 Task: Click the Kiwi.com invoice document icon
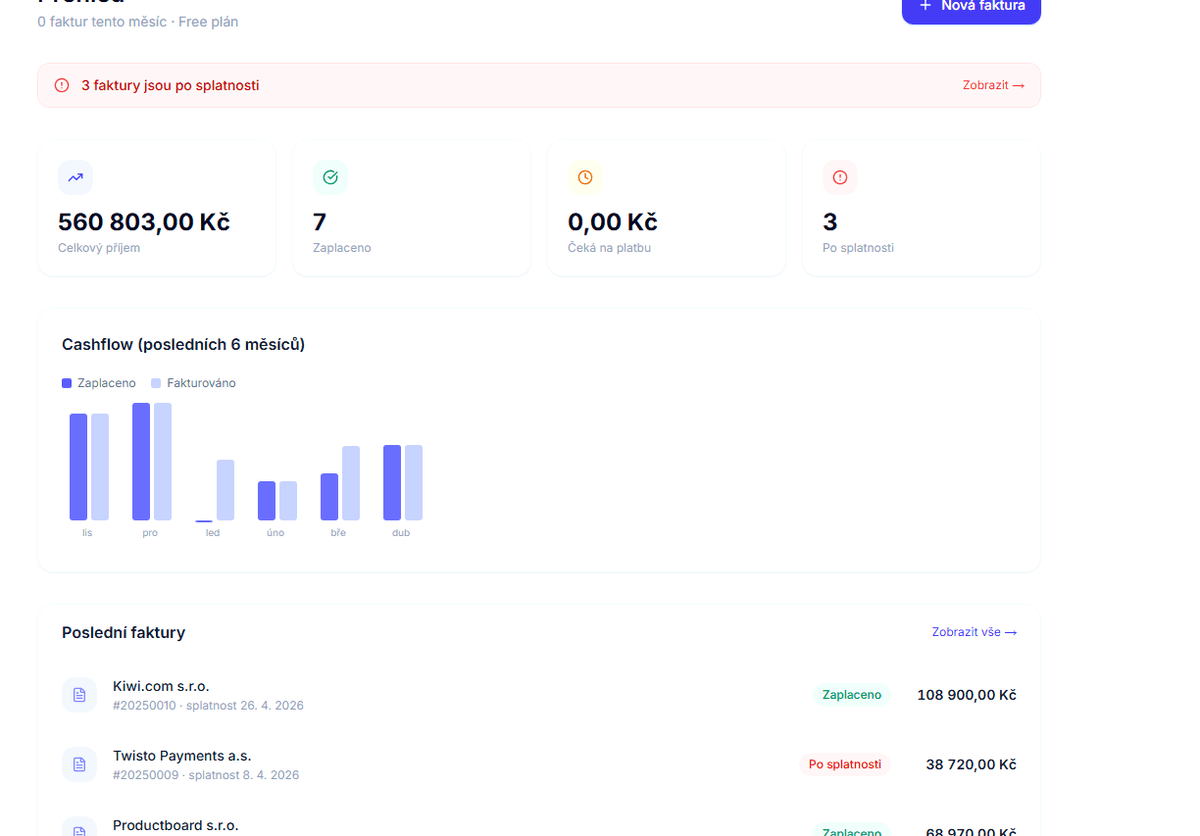tap(79, 695)
